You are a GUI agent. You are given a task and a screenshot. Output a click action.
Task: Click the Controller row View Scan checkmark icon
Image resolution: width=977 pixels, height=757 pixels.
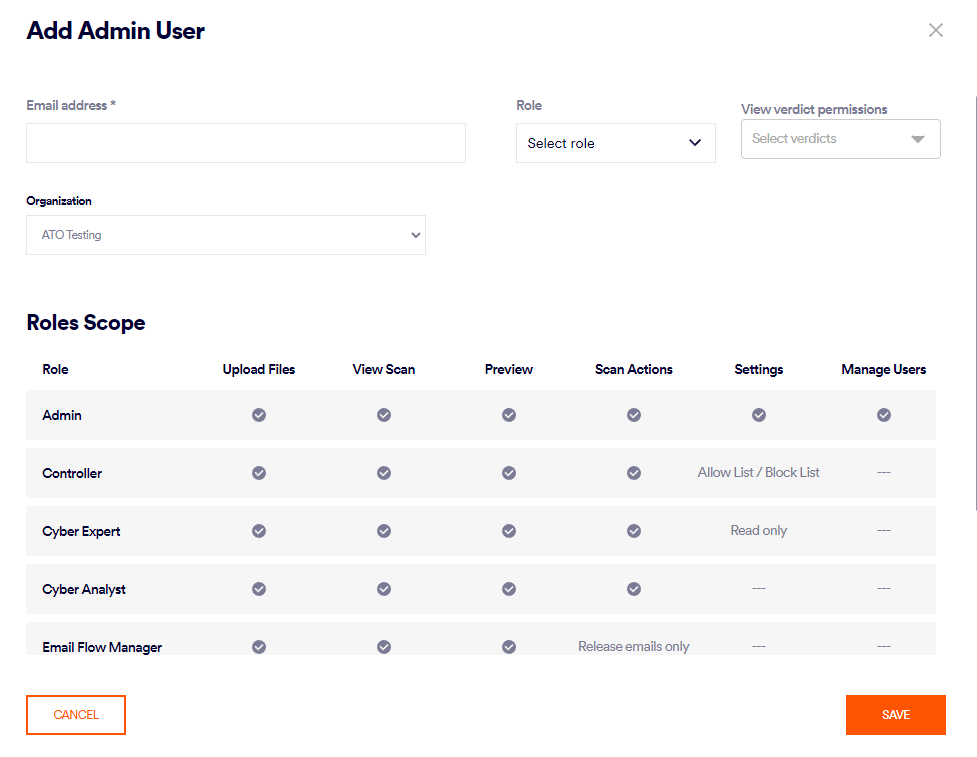coord(384,473)
